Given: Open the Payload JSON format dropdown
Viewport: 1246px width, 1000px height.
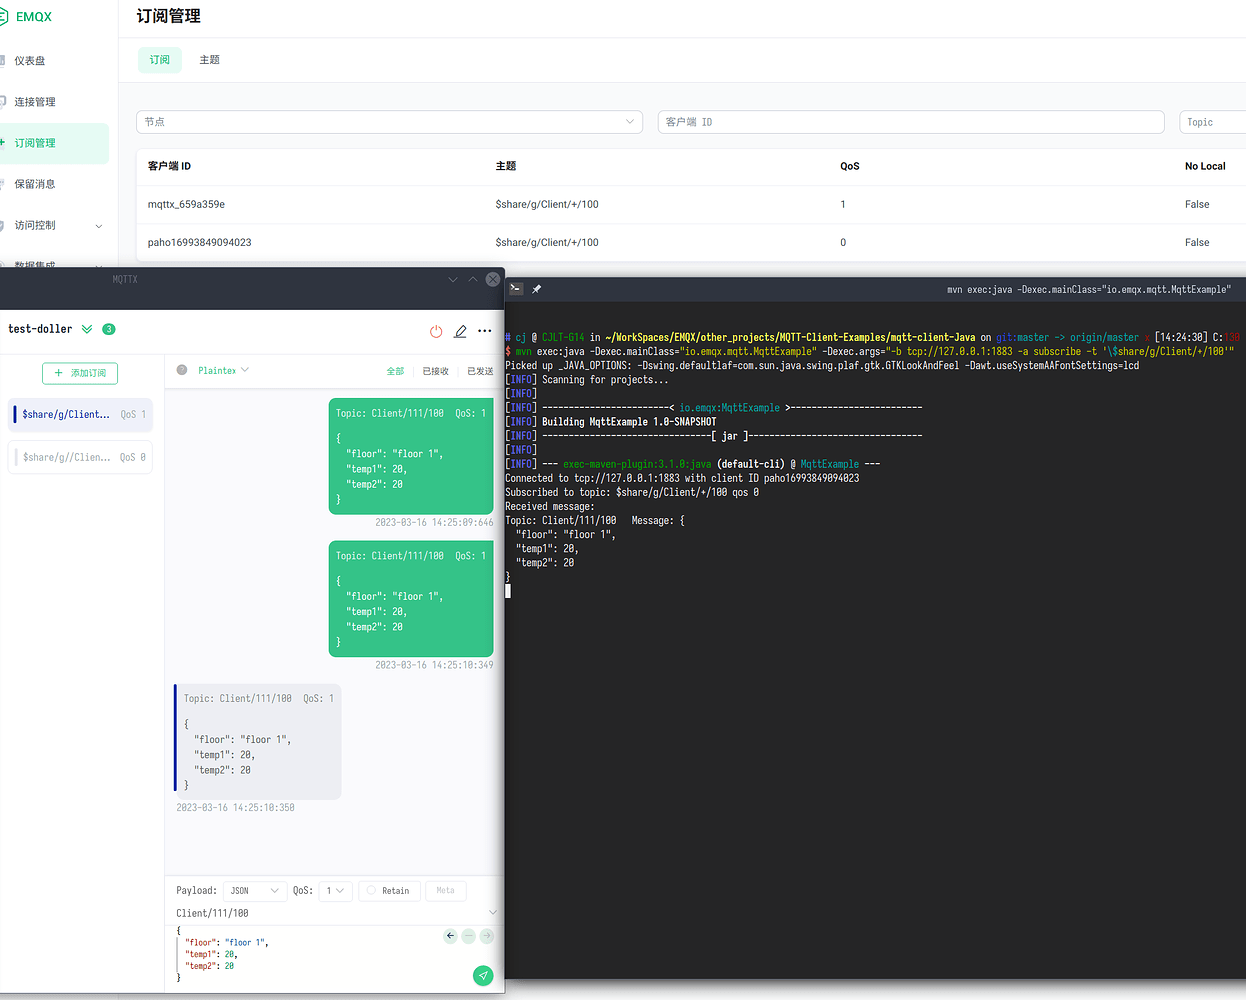Looking at the screenshot, I should coord(254,890).
